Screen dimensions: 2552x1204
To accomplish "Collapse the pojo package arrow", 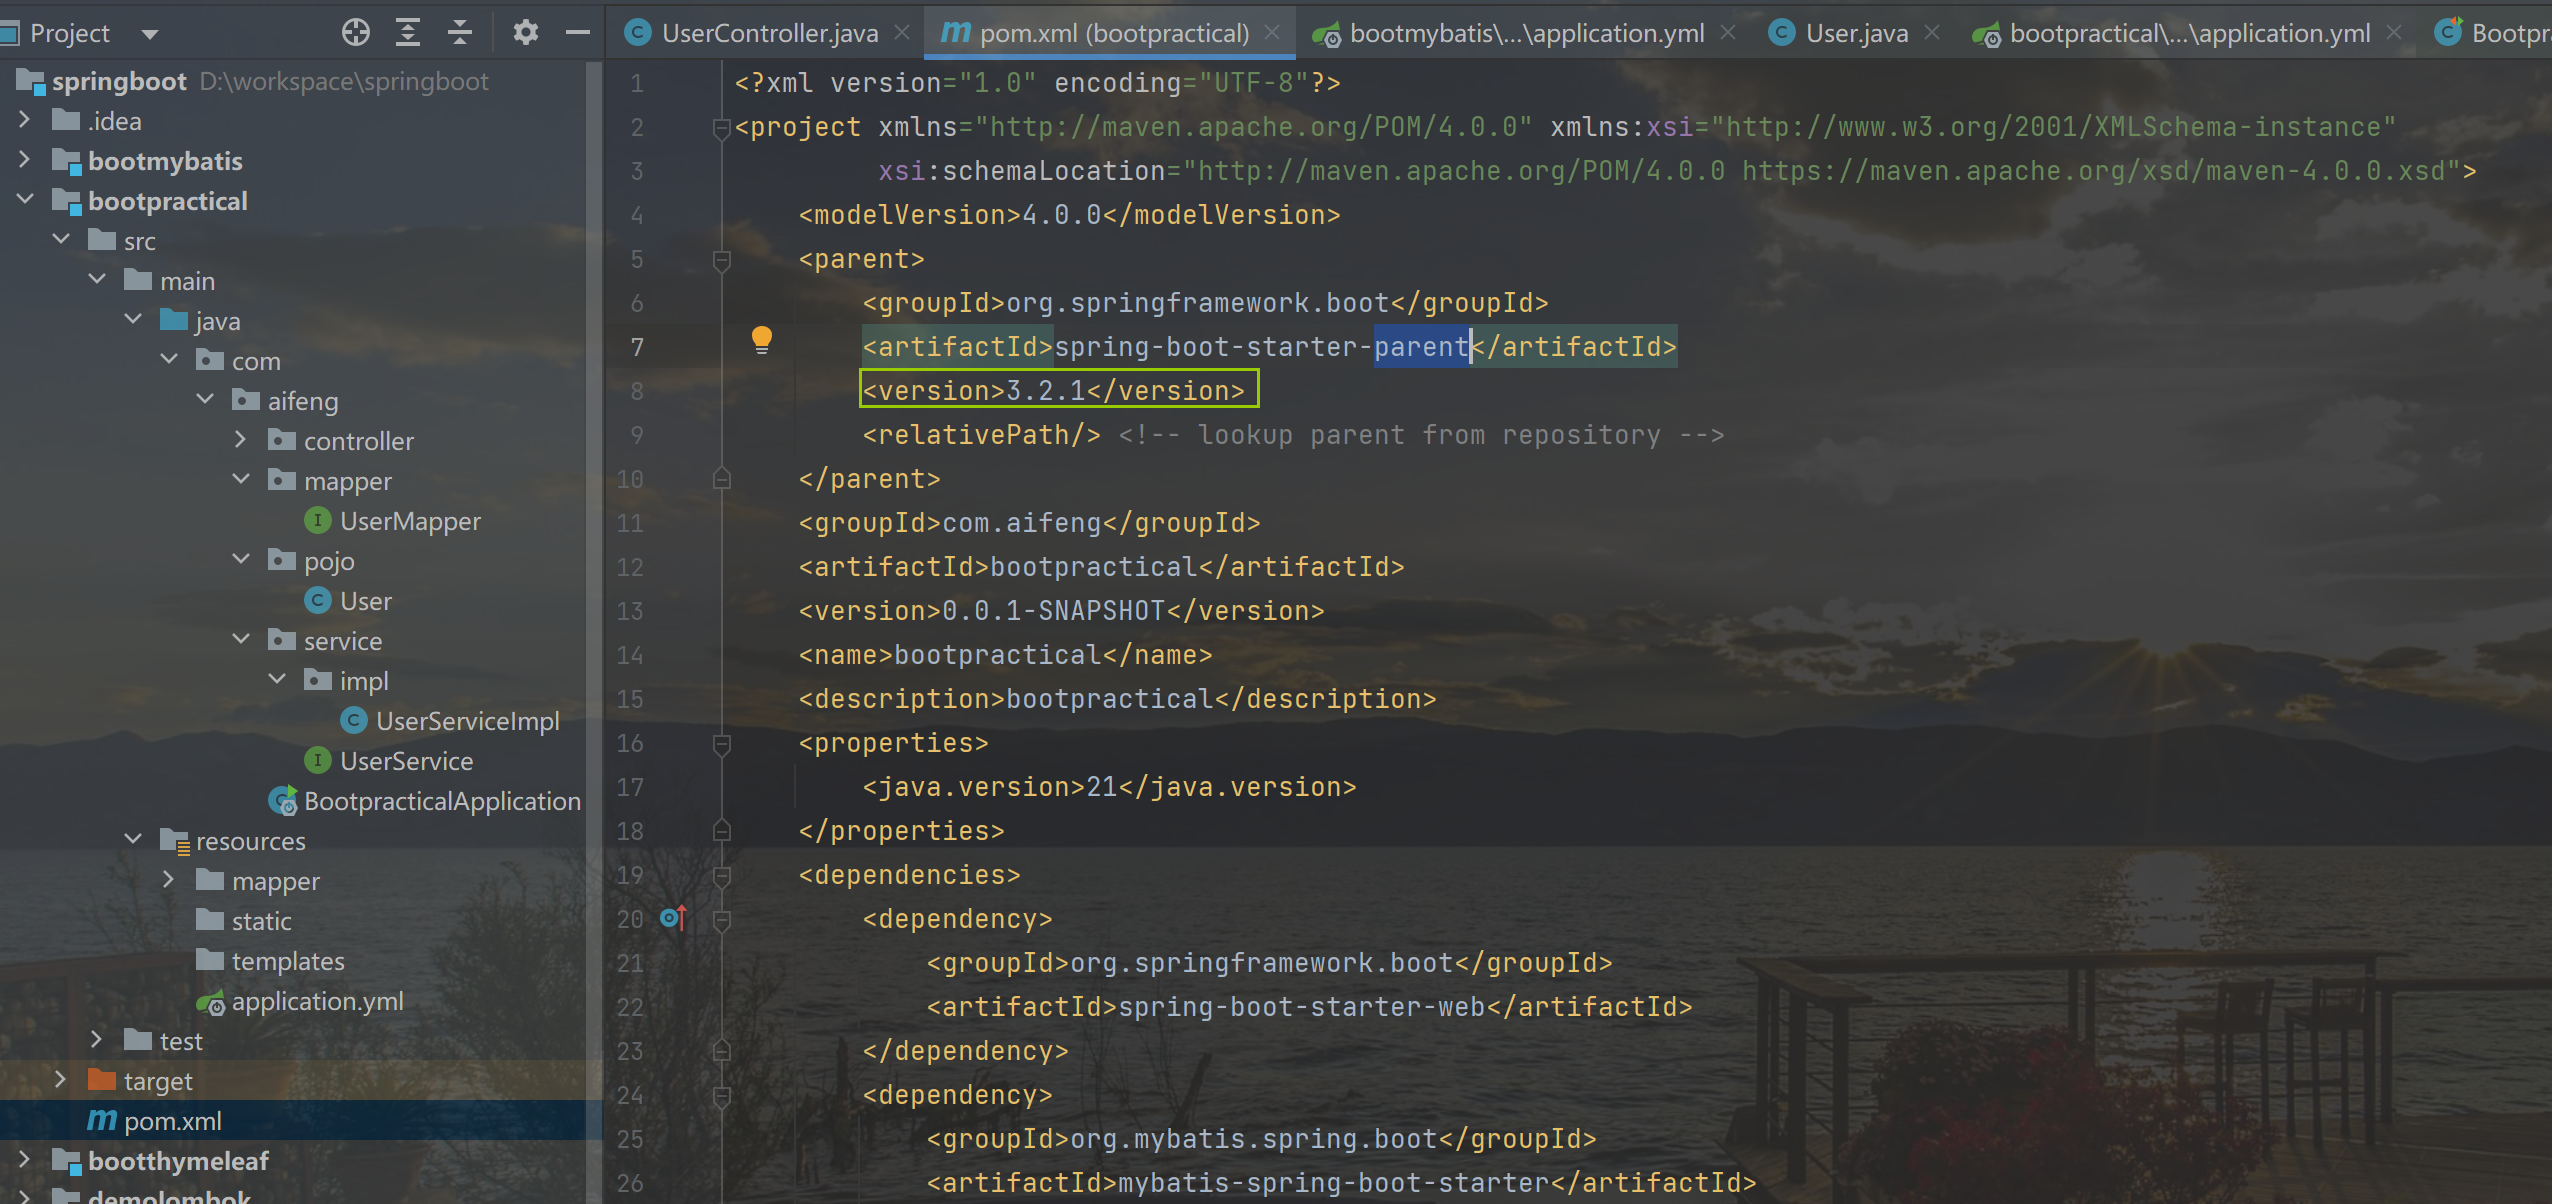I will 241,560.
